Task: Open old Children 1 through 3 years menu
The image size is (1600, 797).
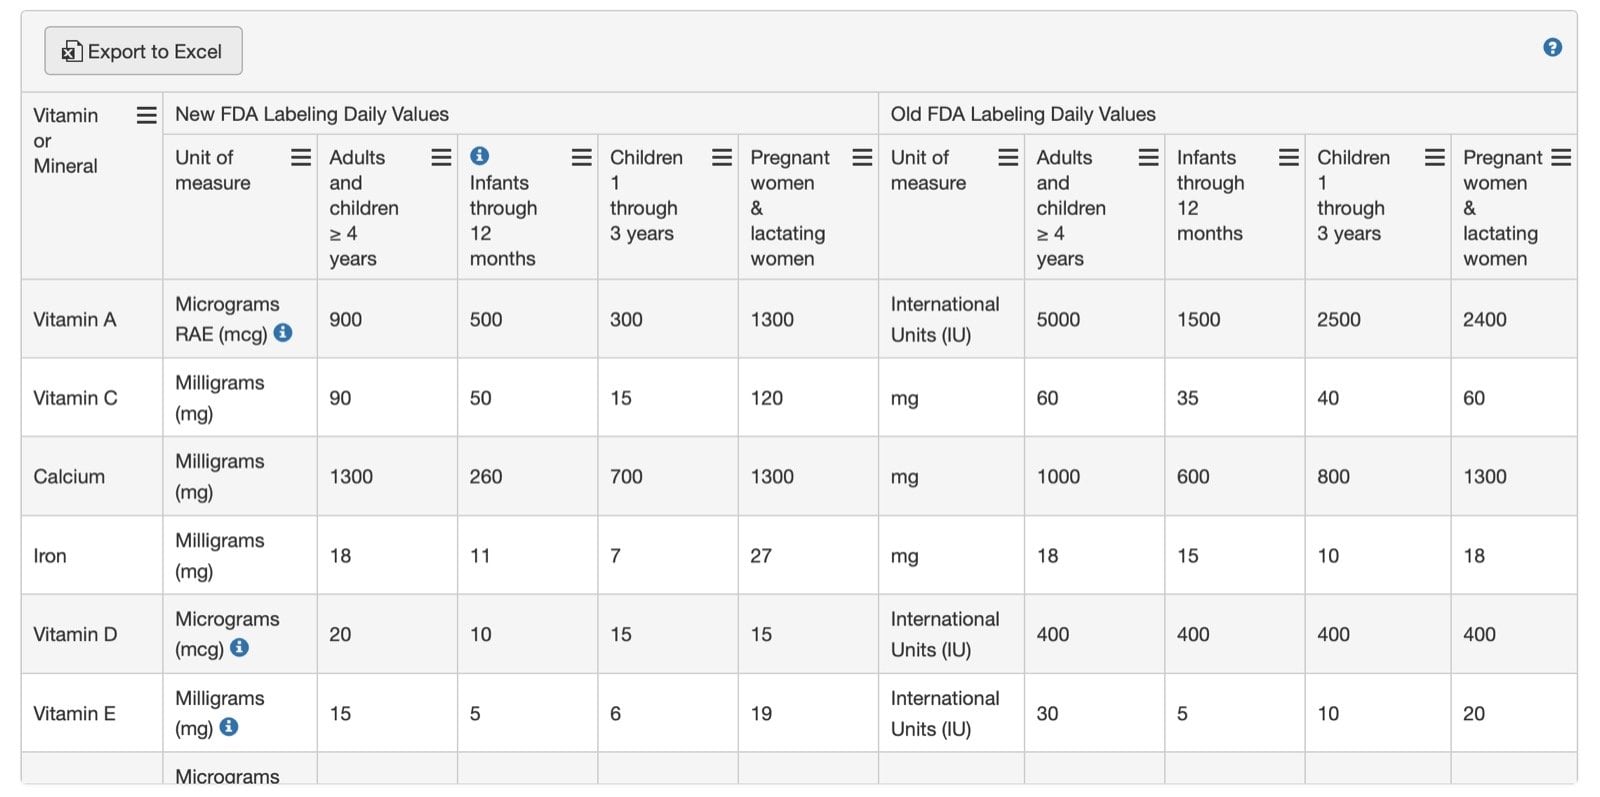Action: (1435, 157)
